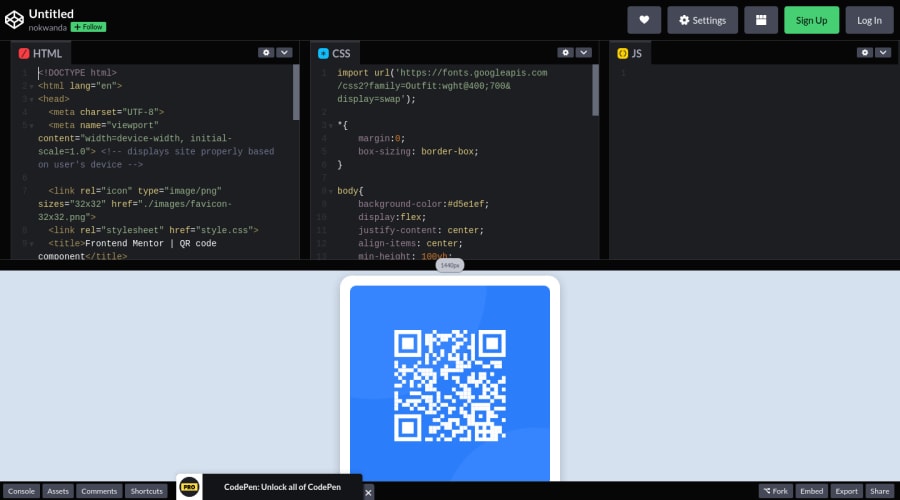
Task: Collapse the head tag fold arrow
Action: coord(32,99)
